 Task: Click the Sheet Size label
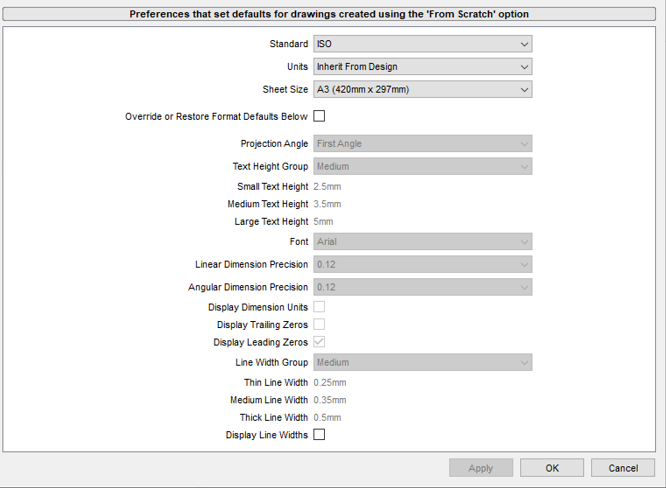285,90
